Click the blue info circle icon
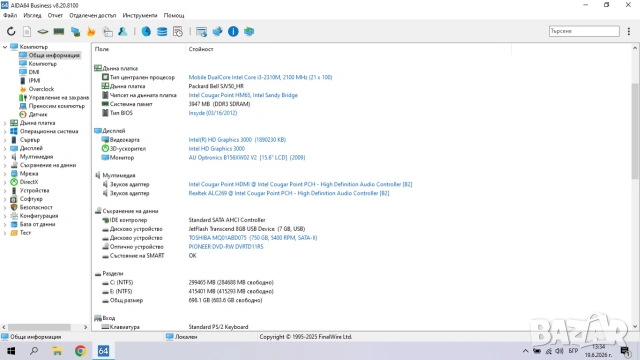 tap(233, 31)
